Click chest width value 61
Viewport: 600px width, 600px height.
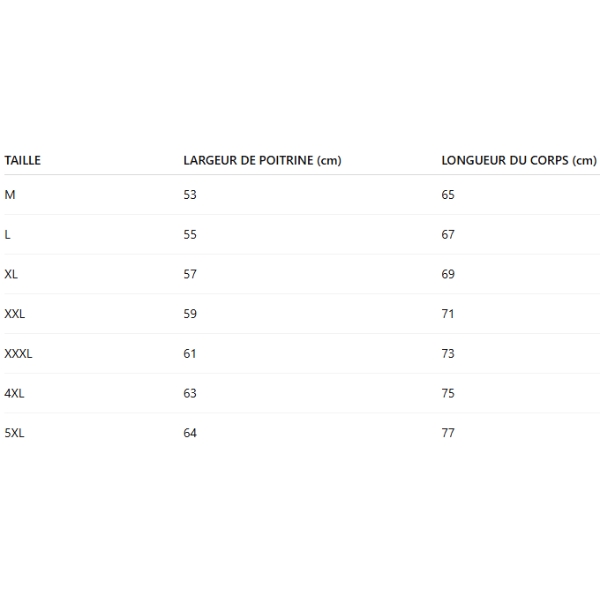(190, 354)
